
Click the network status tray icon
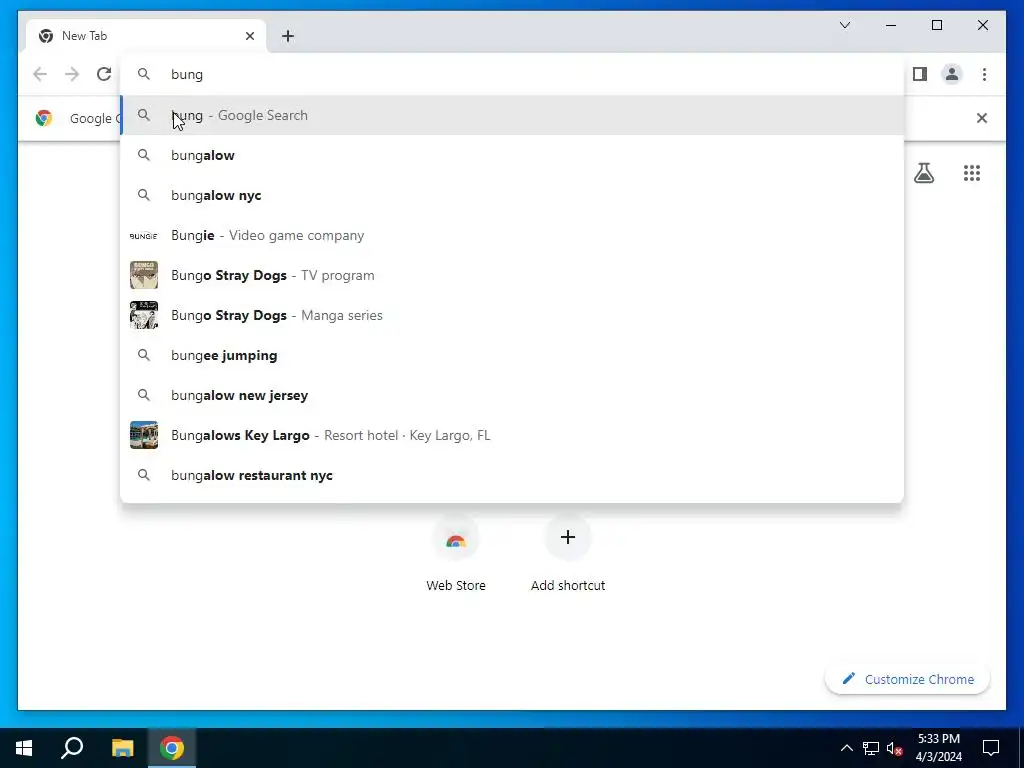pyautogui.click(x=871, y=748)
